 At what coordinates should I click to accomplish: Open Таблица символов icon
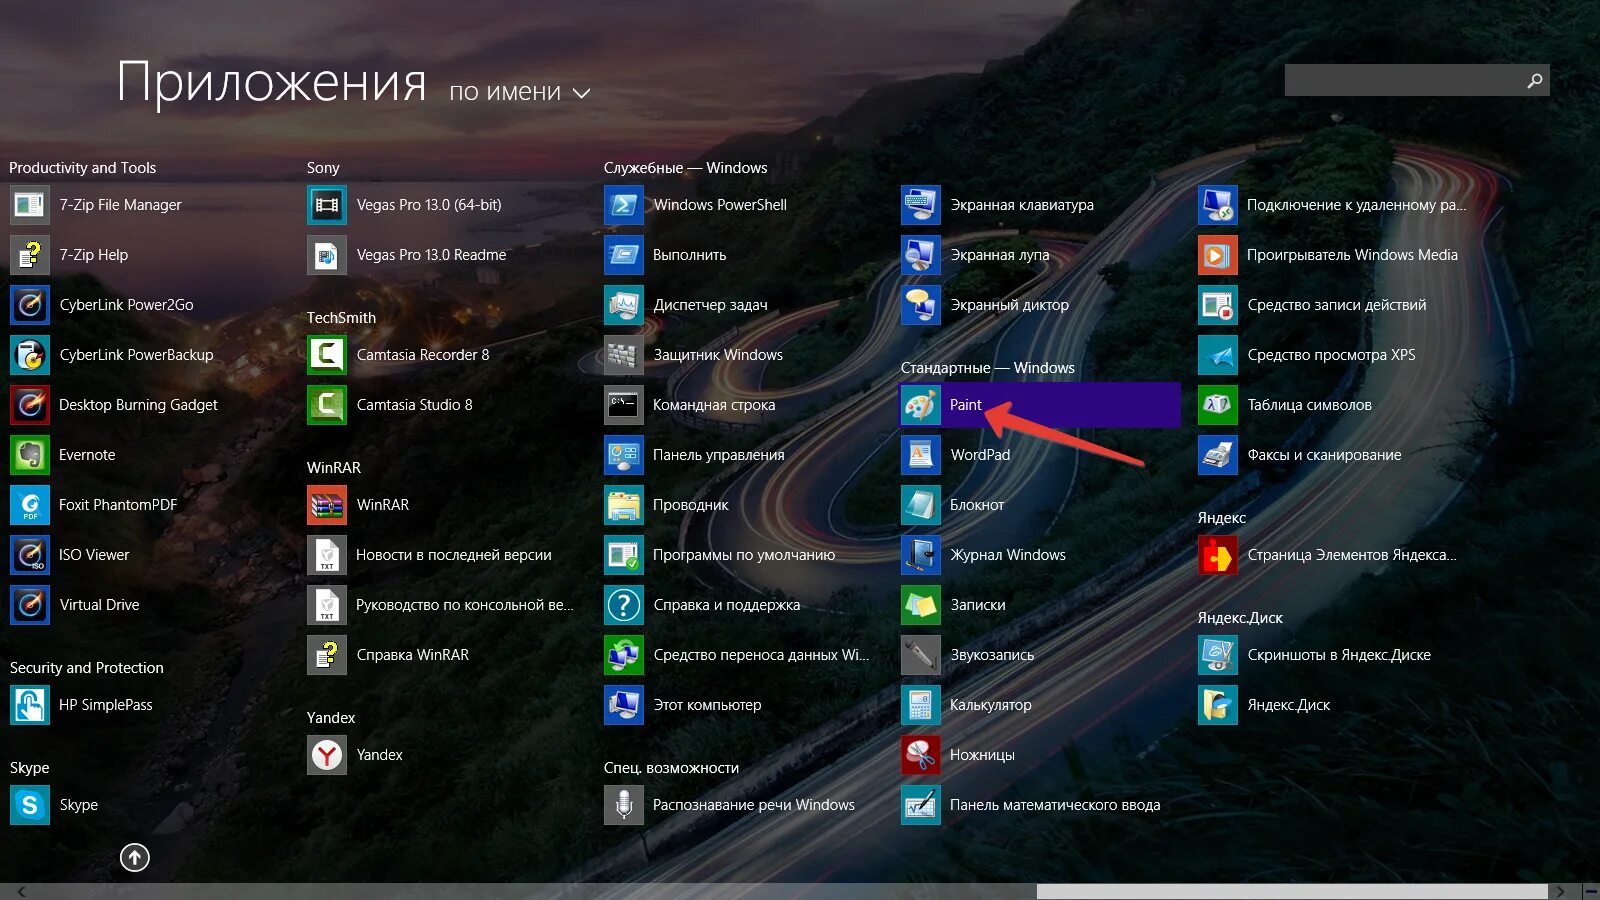pyautogui.click(x=1218, y=405)
